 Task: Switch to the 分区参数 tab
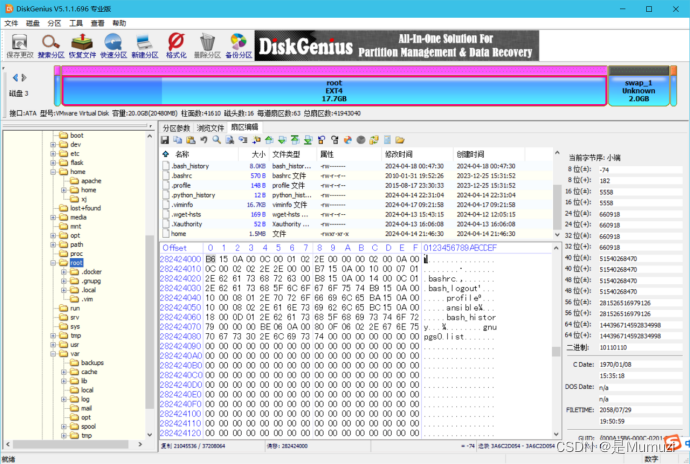pyautogui.click(x=176, y=128)
